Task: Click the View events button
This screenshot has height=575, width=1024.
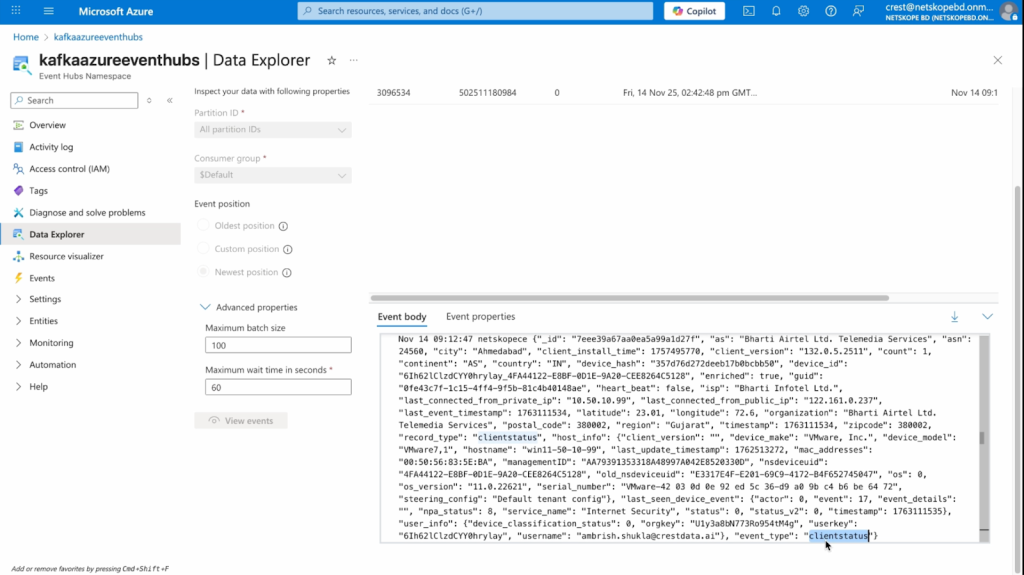Action: pyautogui.click(x=241, y=421)
